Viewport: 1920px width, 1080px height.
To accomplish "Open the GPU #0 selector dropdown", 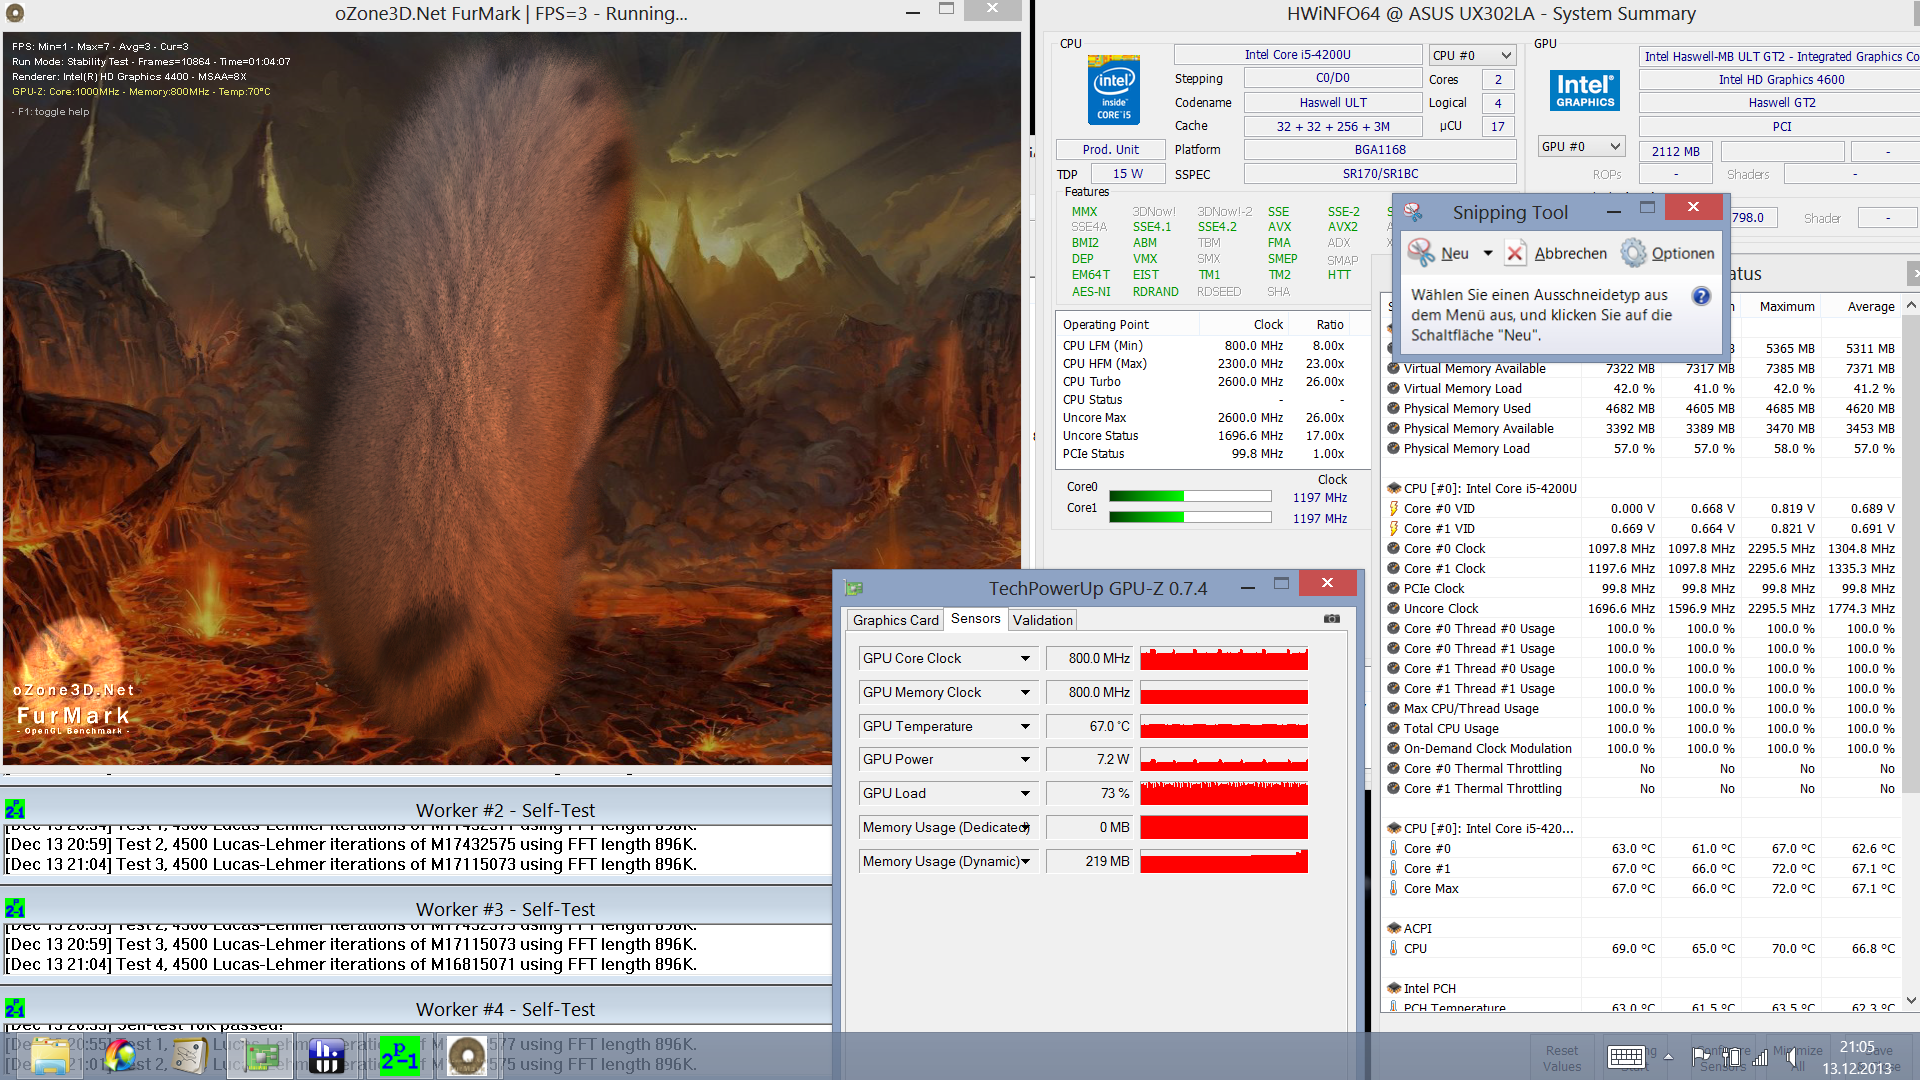I will pos(1614,147).
